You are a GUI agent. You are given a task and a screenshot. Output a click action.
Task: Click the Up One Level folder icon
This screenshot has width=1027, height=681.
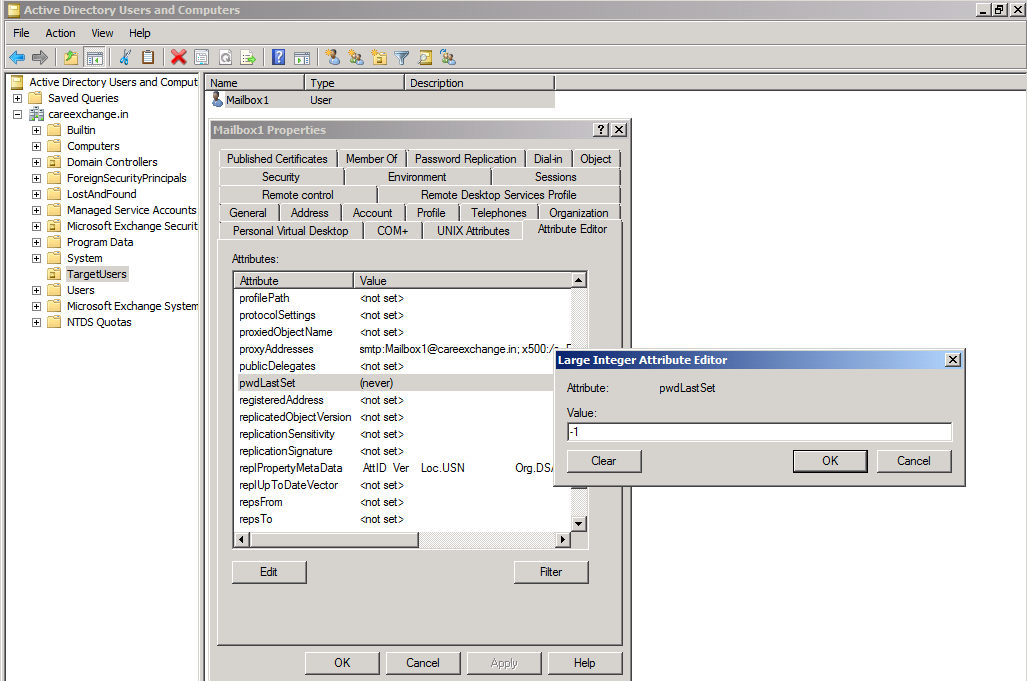pos(71,58)
